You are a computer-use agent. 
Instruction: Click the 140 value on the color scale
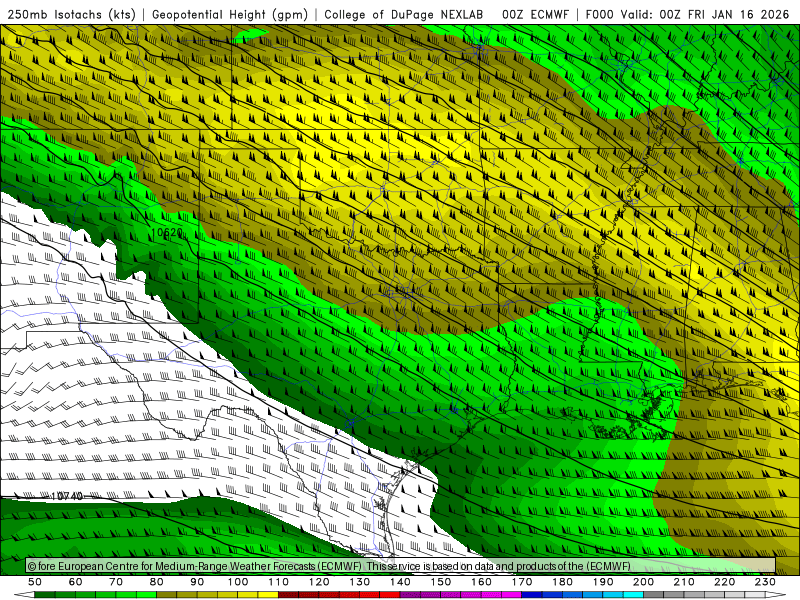point(400,582)
